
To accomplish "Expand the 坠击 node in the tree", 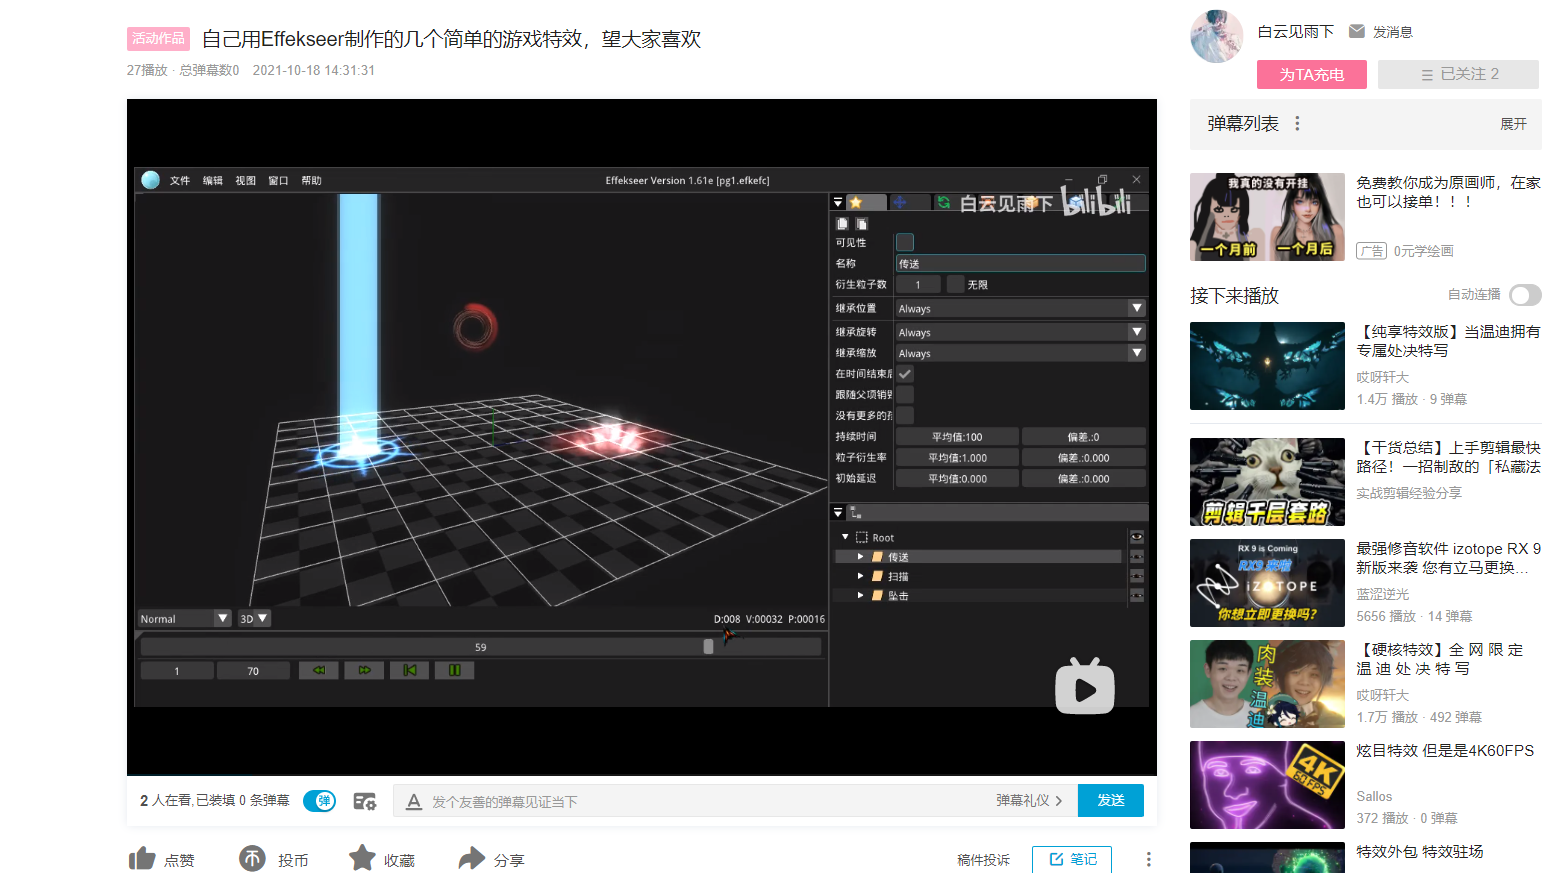I will (x=860, y=595).
